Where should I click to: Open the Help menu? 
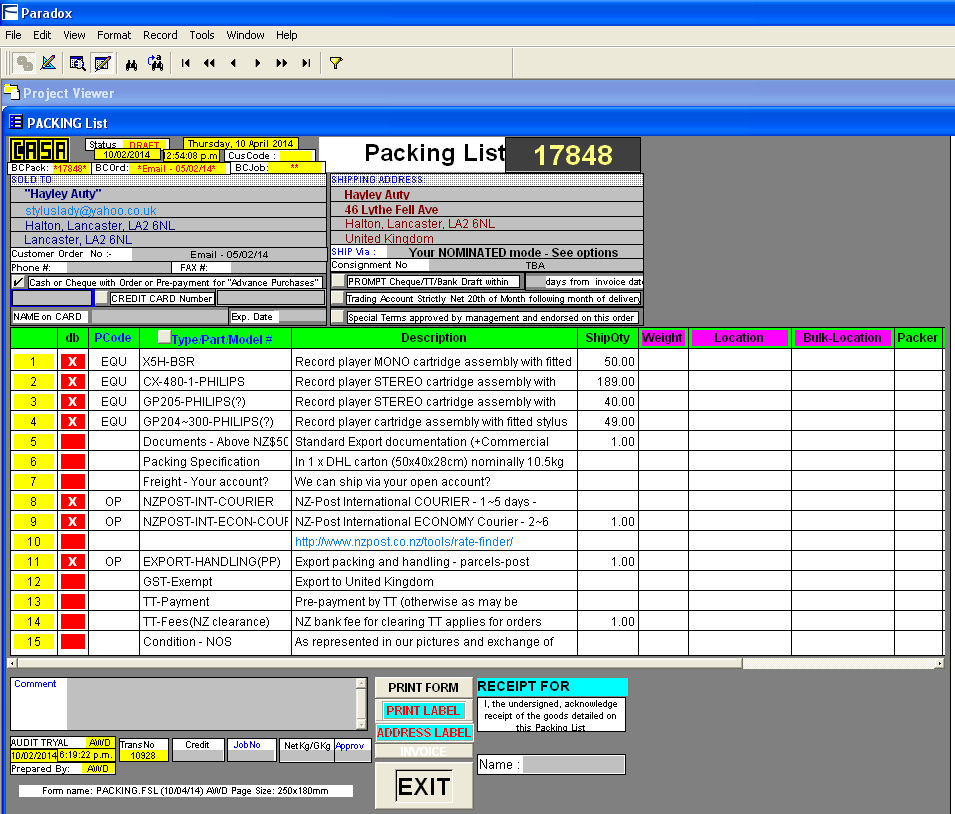pos(286,35)
